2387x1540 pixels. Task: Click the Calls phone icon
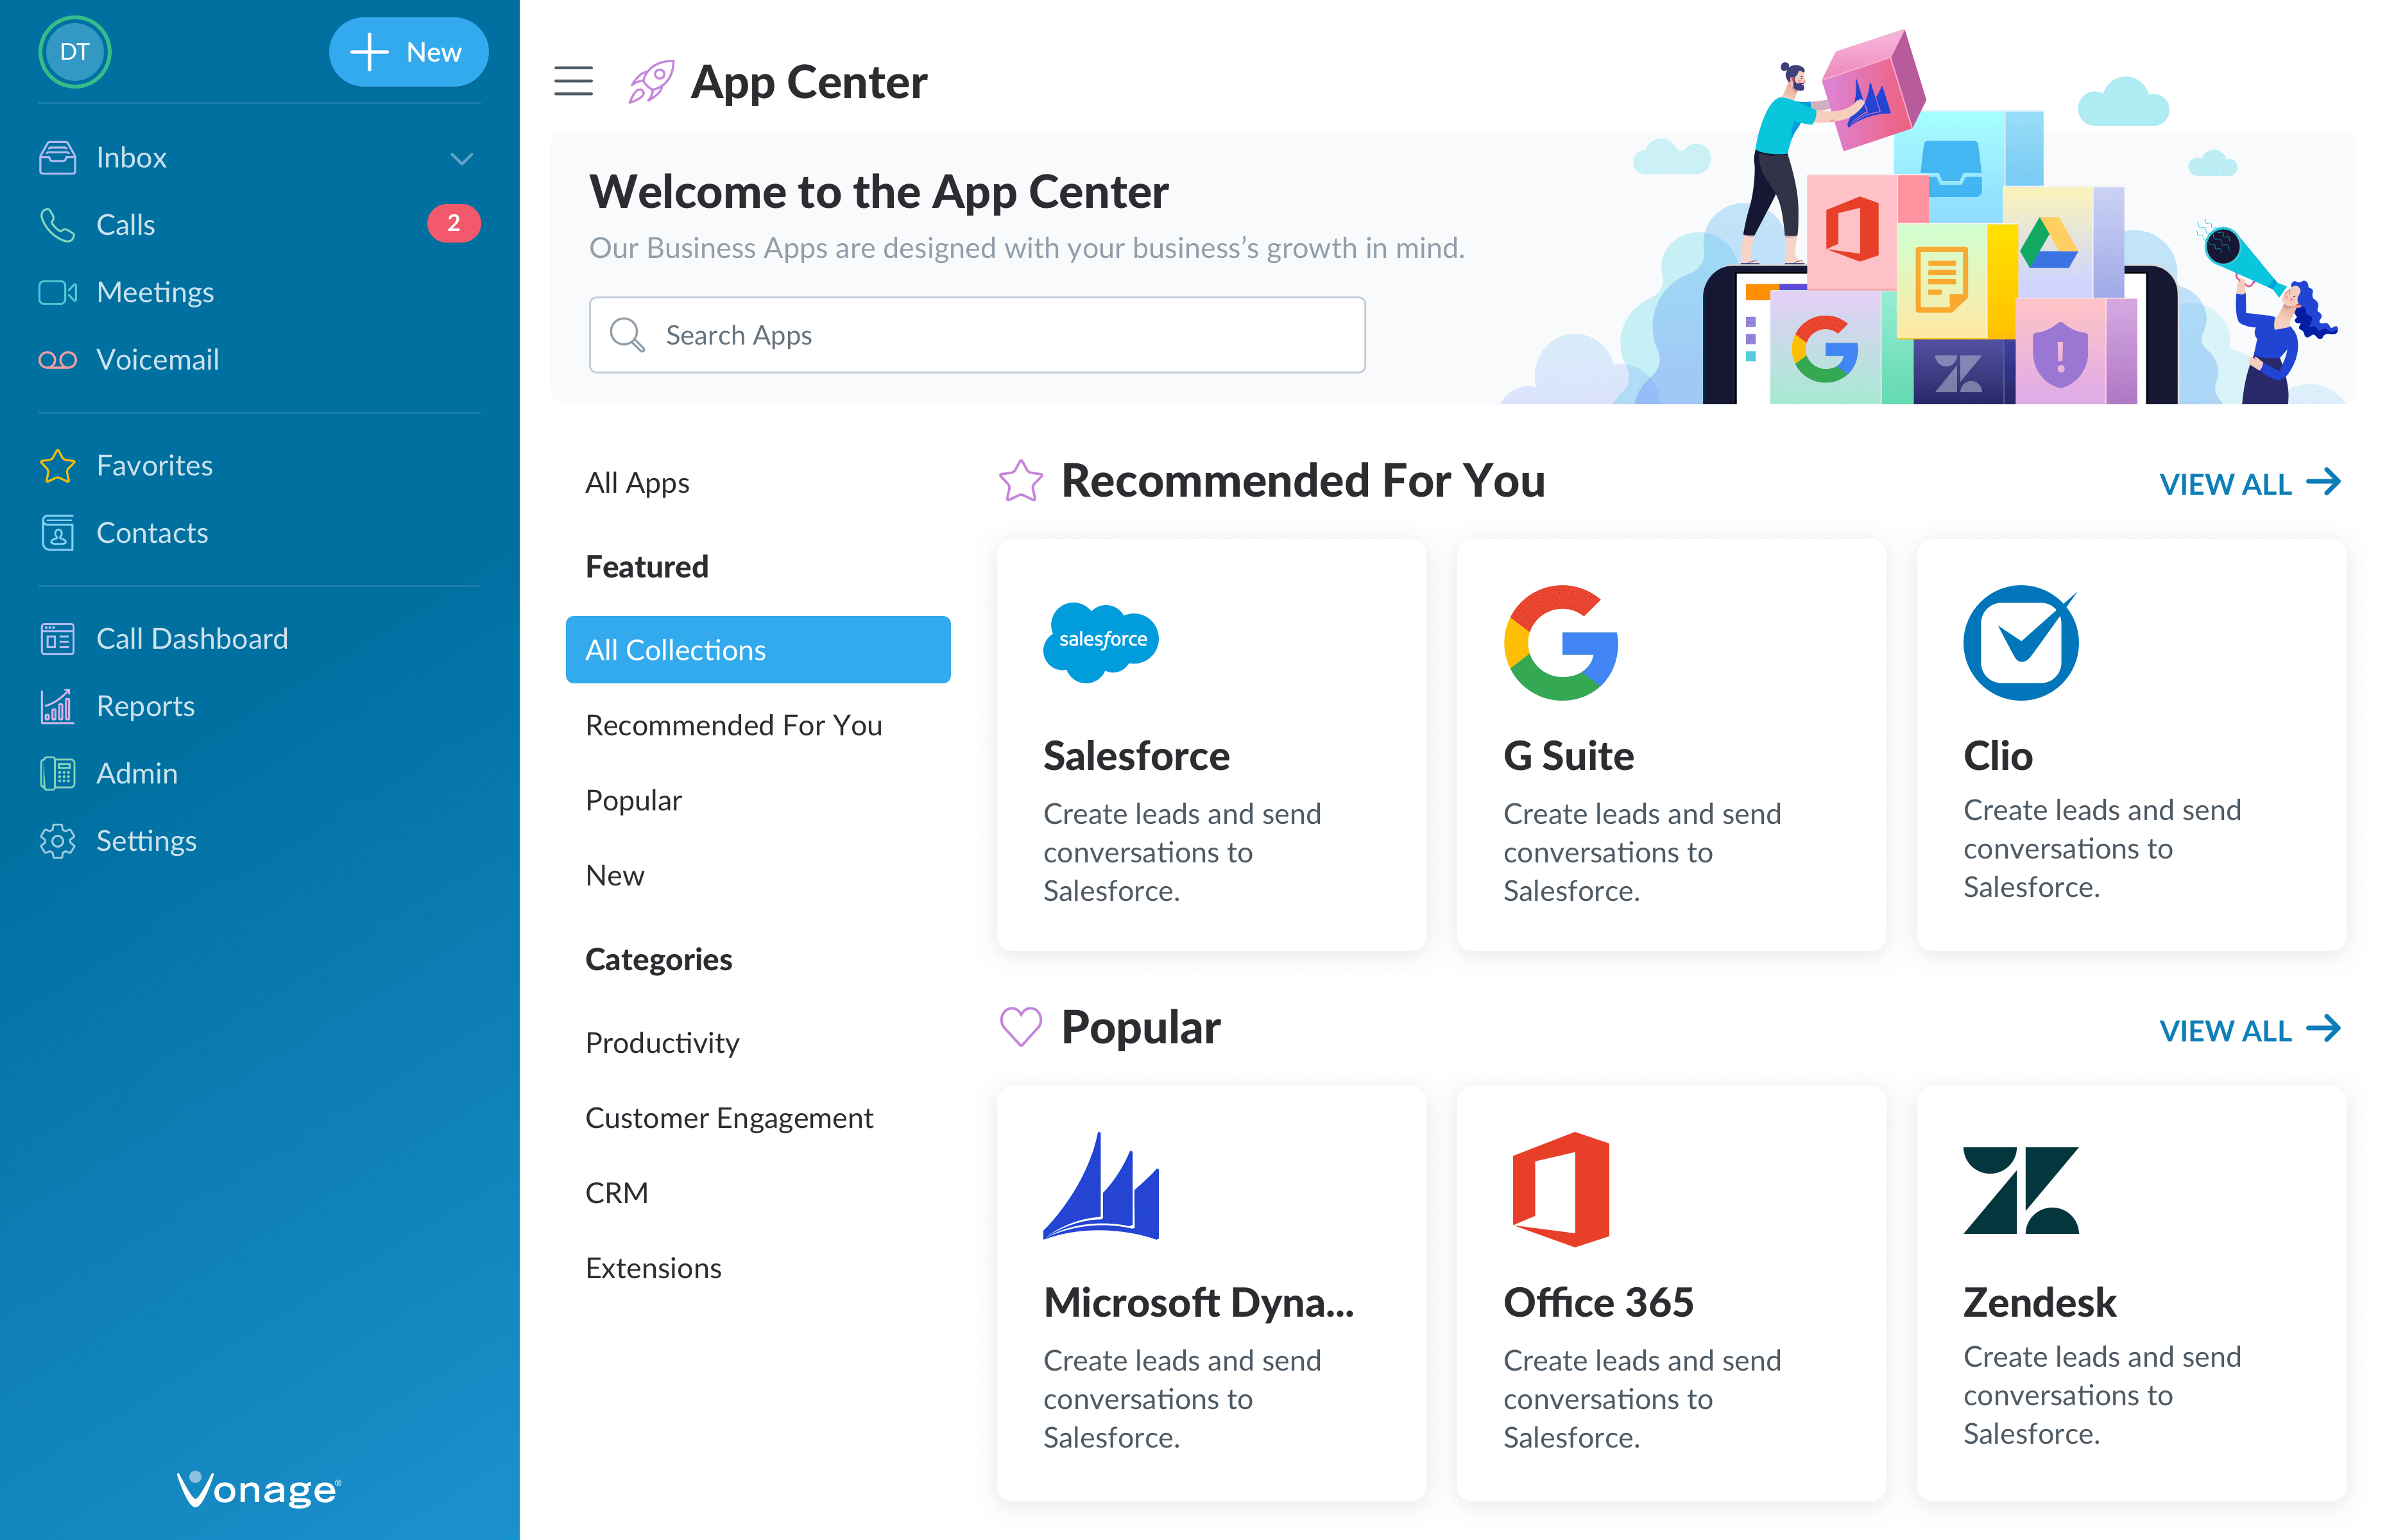coord(58,224)
